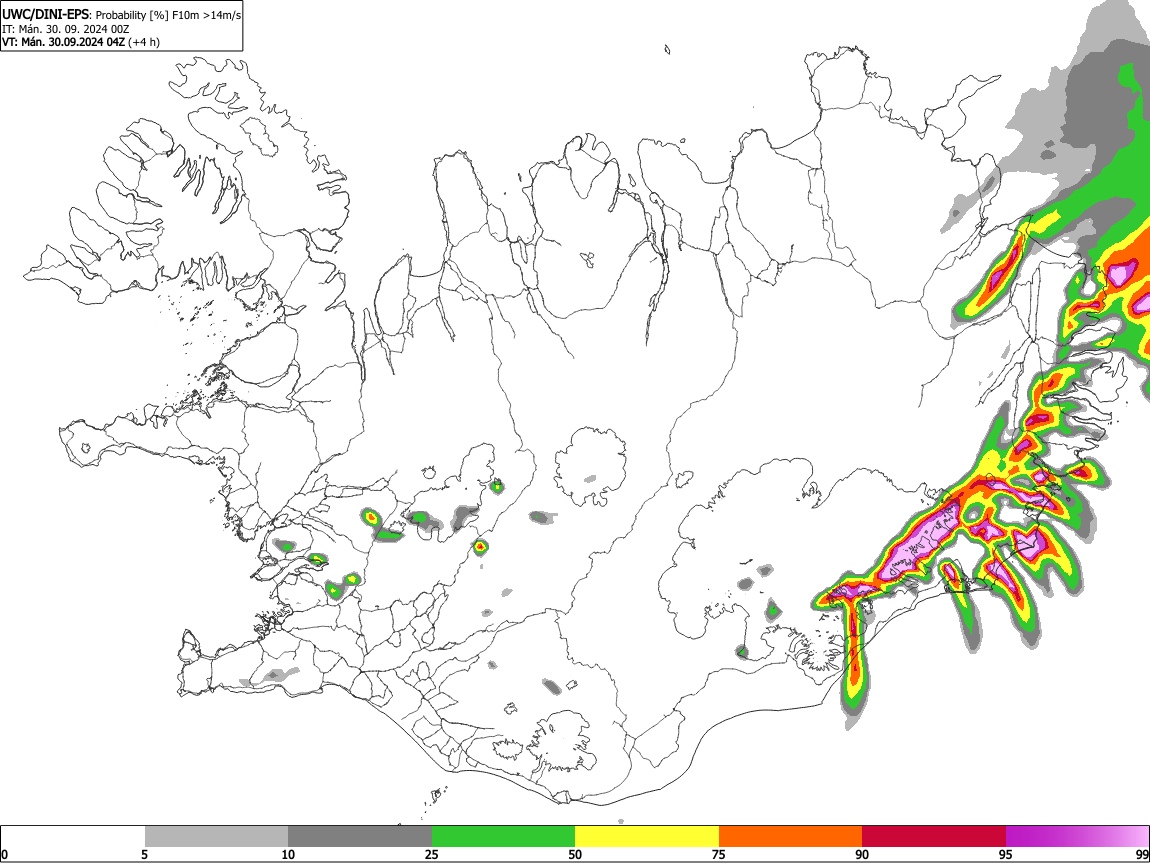Viewport: 1150px width, 863px height.
Task: Click the 'VT: Mán. 30.09.2024 04Z' line
Action: click(64, 42)
